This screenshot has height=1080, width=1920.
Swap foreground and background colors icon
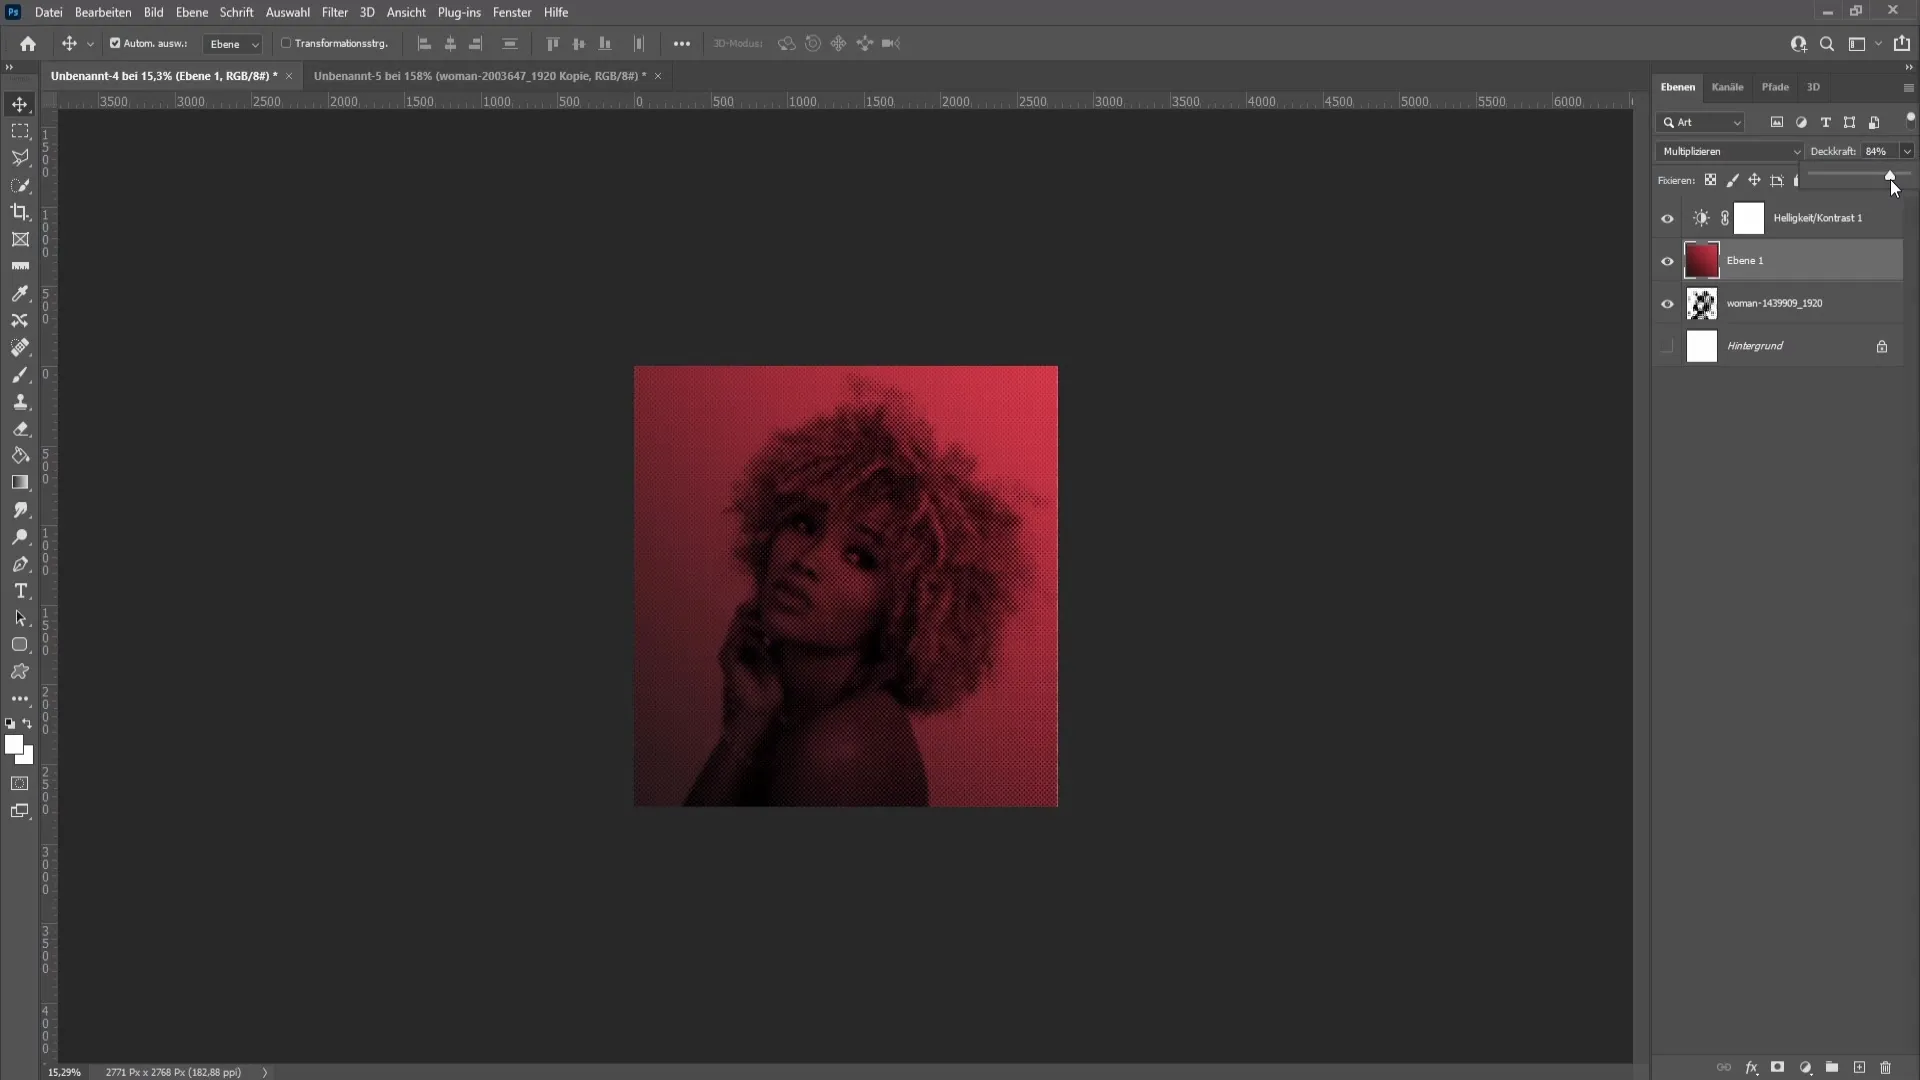(28, 723)
